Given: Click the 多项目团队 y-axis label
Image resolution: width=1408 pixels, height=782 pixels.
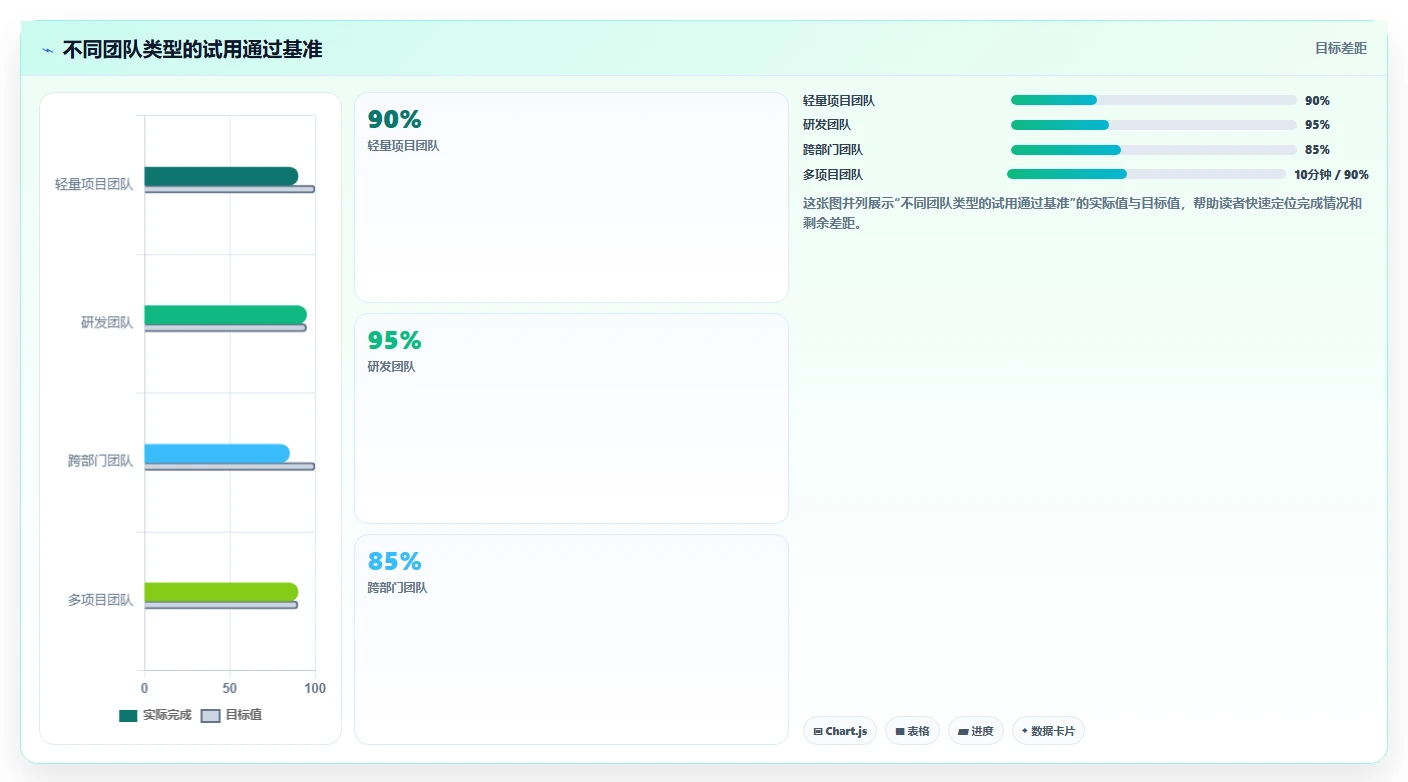Looking at the screenshot, I should pyautogui.click(x=100, y=600).
